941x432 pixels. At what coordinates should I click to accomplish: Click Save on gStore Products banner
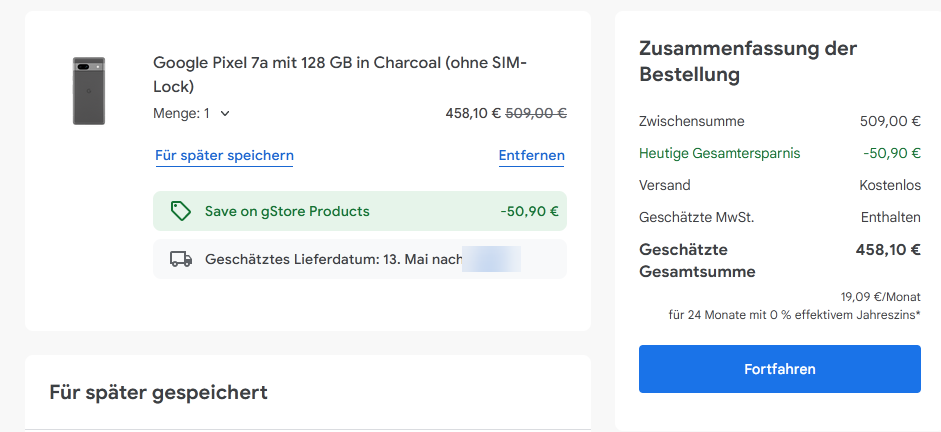[360, 211]
